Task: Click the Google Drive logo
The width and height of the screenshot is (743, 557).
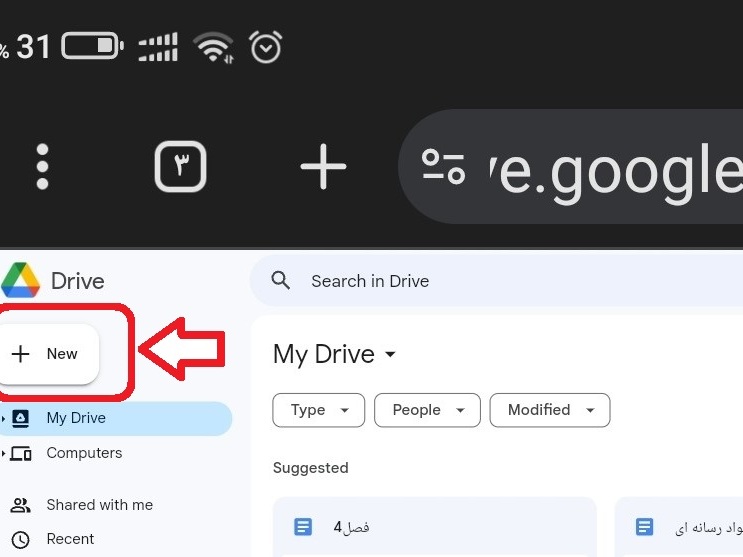Action: tap(20, 280)
